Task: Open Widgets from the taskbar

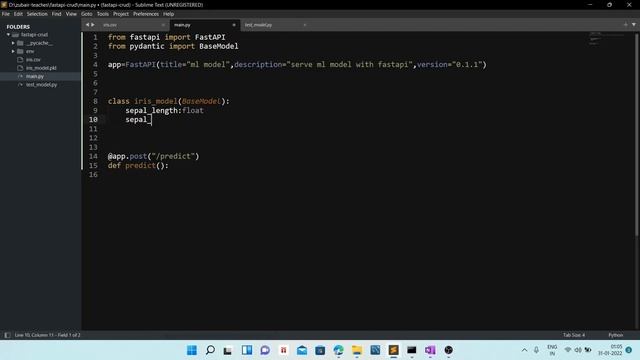Action: (247, 350)
